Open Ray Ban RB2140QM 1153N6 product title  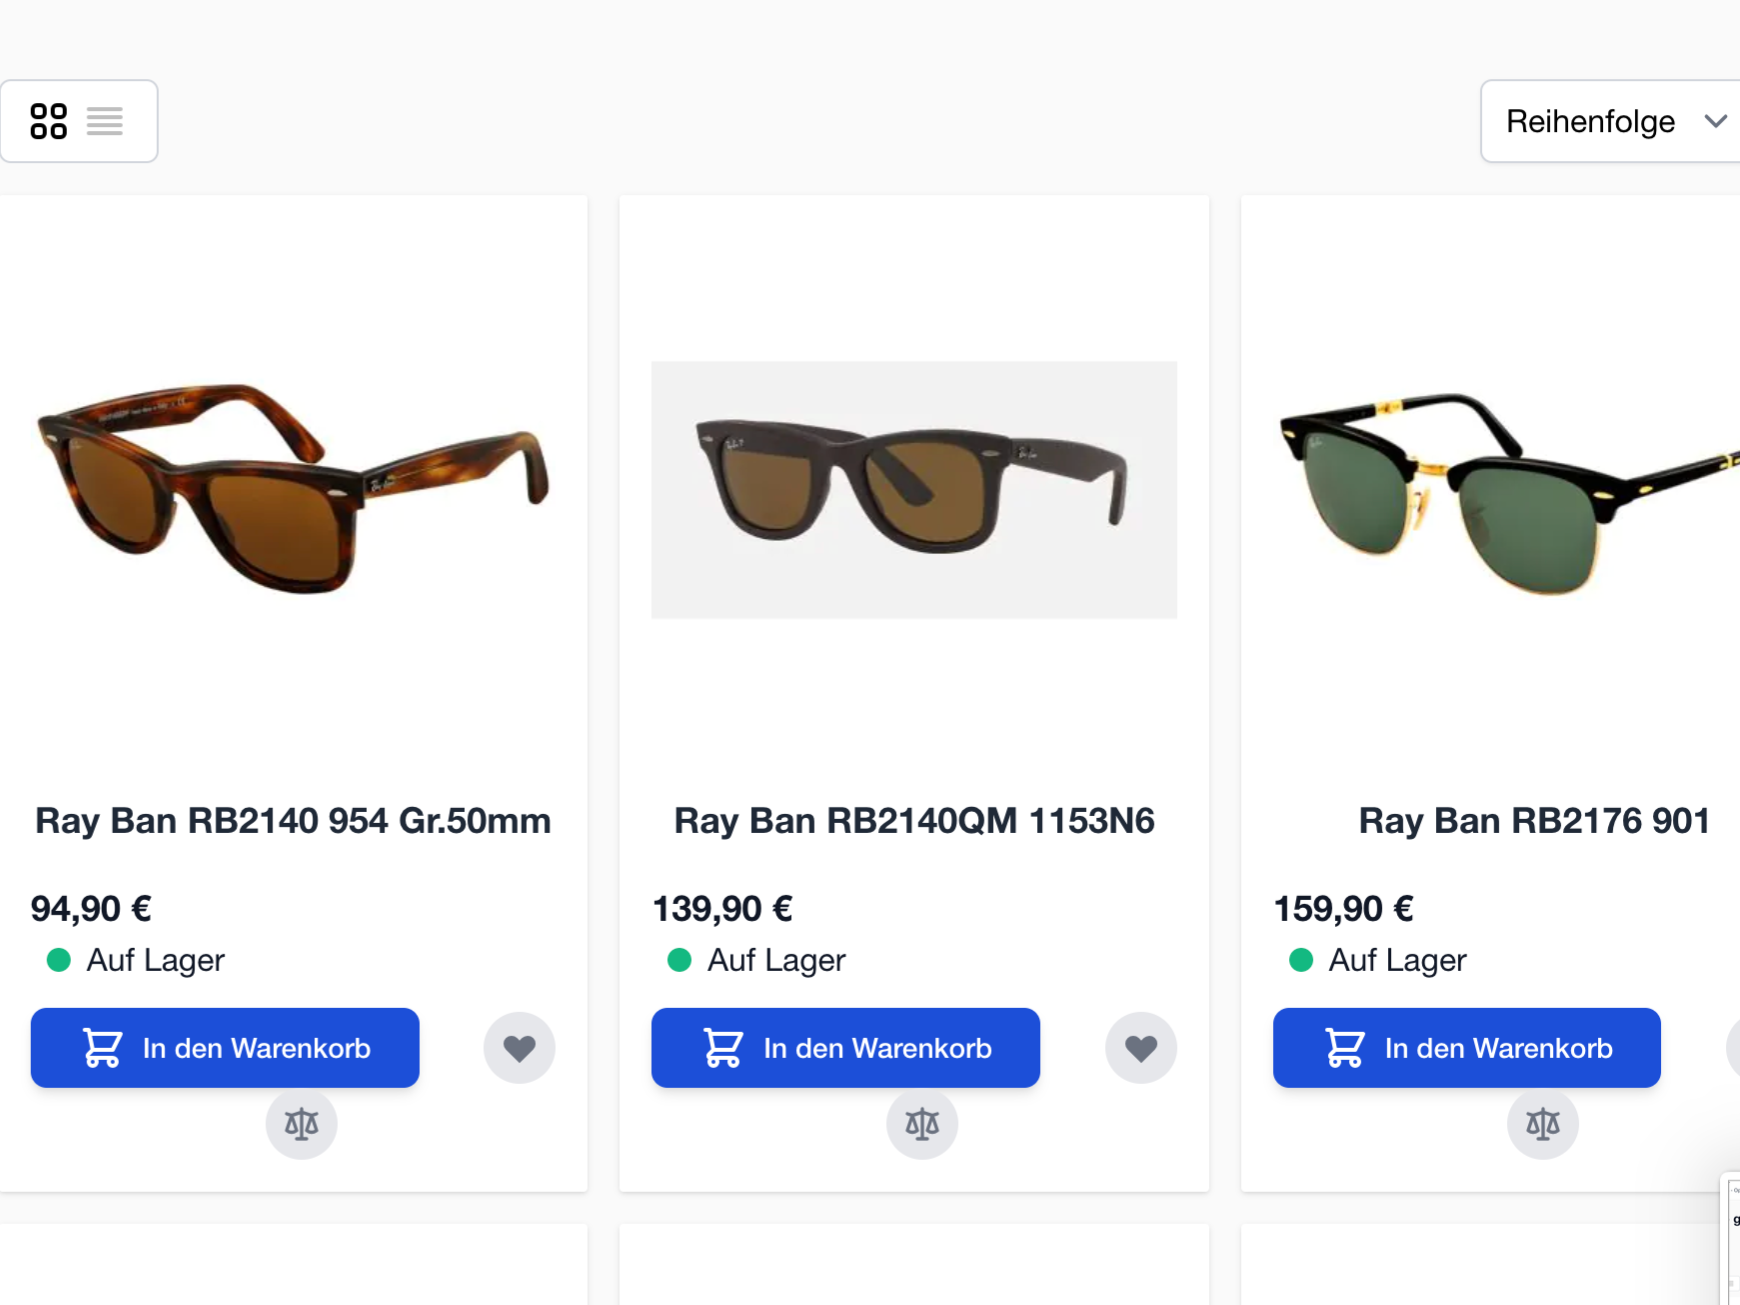(914, 821)
